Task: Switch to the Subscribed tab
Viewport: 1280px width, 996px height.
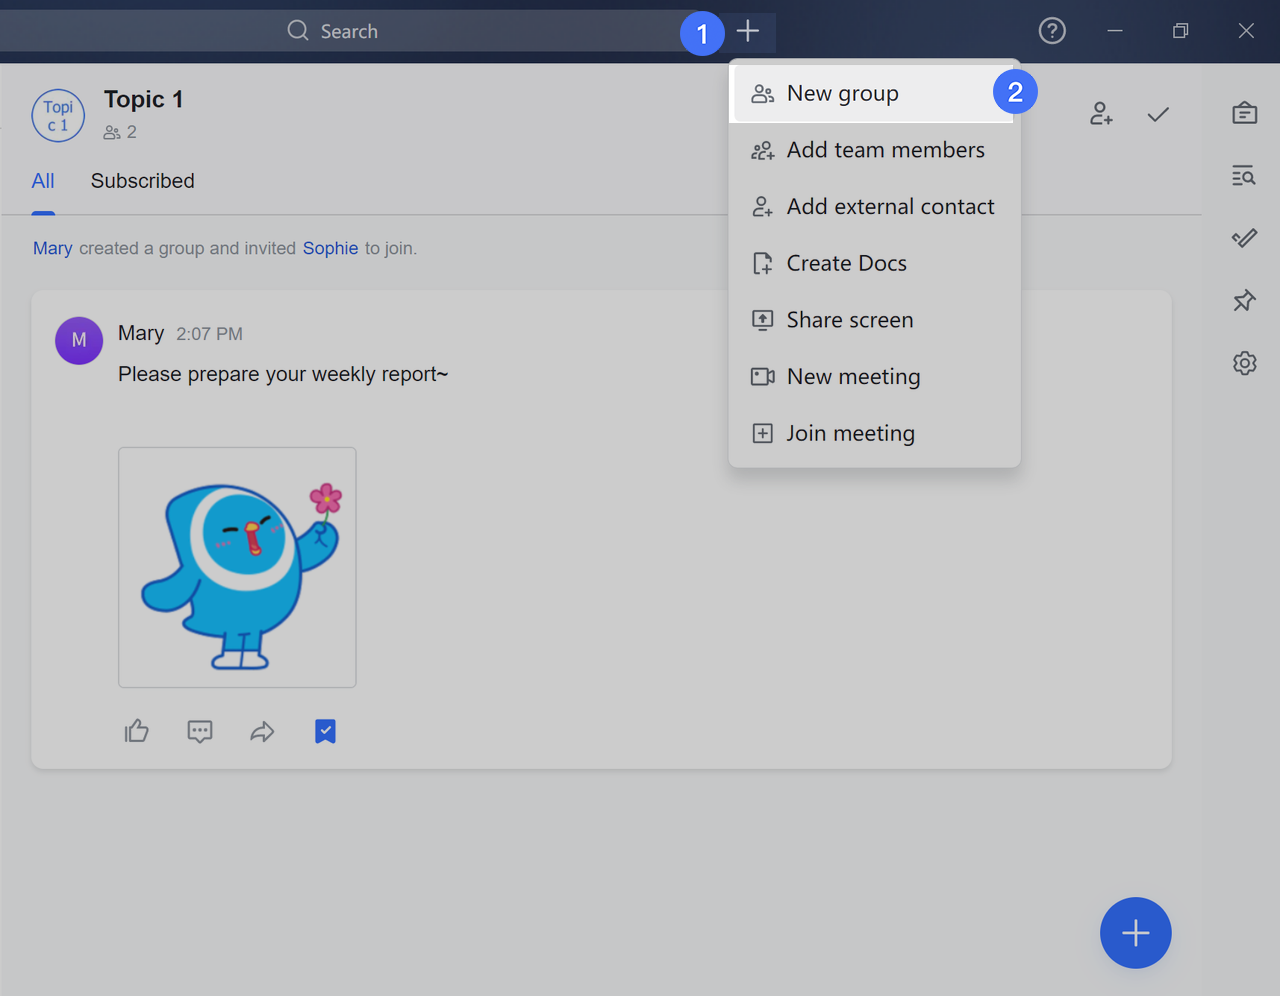Action: click(x=143, y=181)
